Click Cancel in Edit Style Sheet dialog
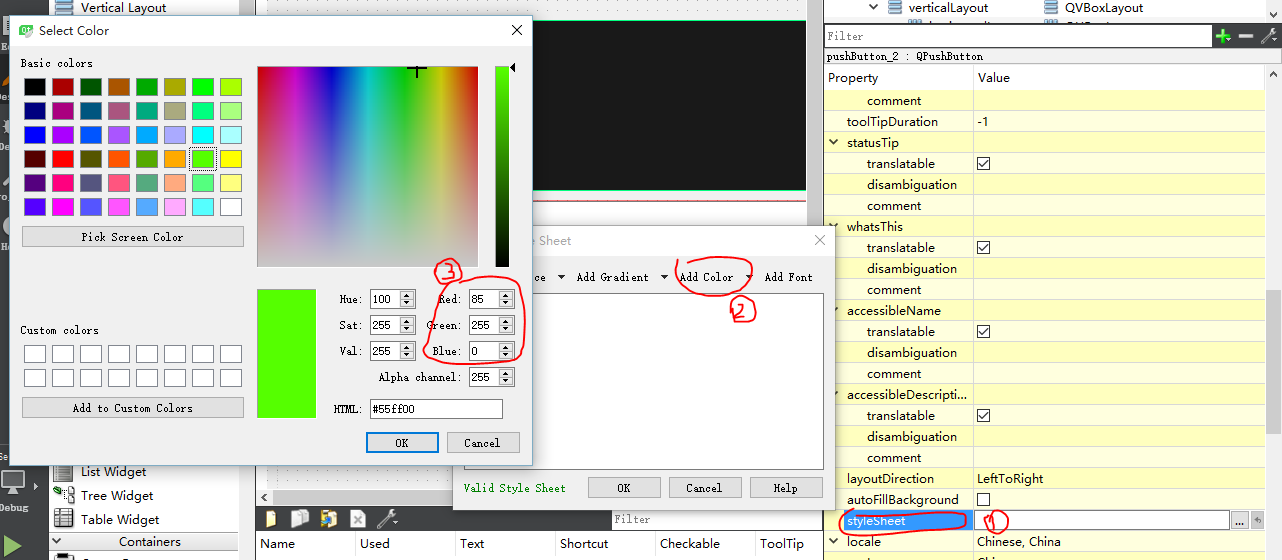The width and height of the screenshot is (1282, 560). [x=704, y=488]
